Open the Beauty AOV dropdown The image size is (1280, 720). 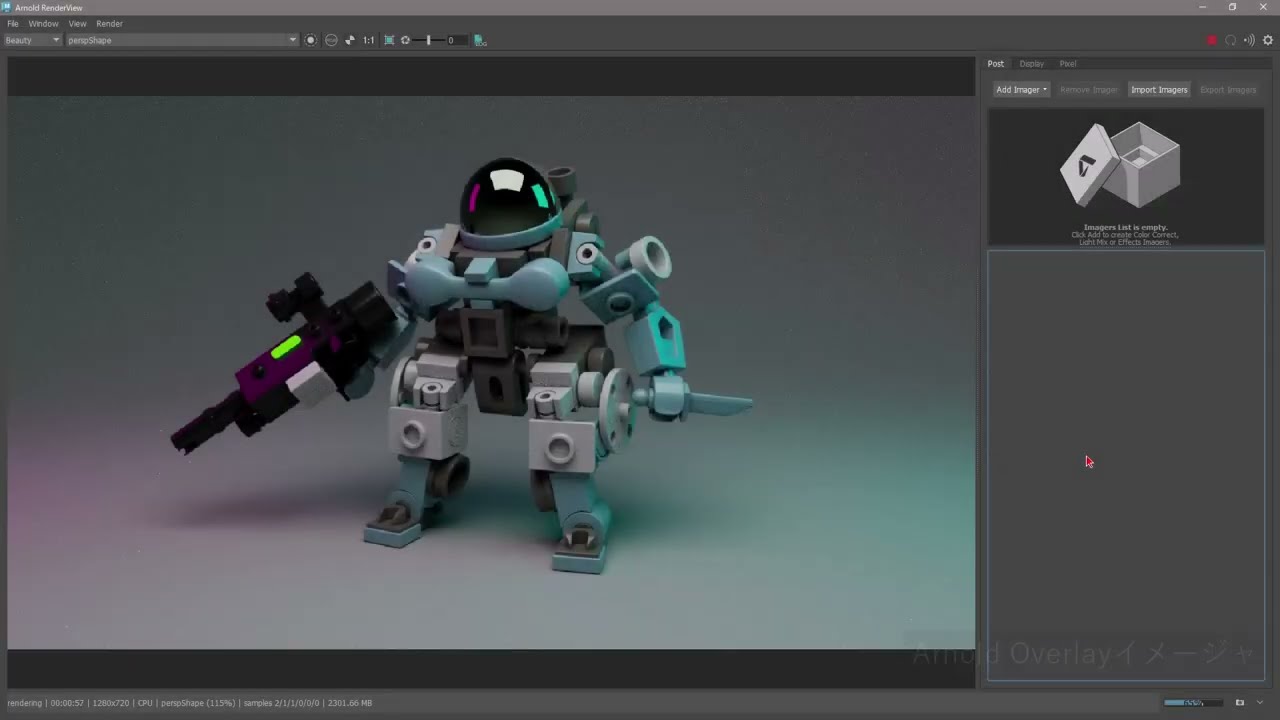30,40
